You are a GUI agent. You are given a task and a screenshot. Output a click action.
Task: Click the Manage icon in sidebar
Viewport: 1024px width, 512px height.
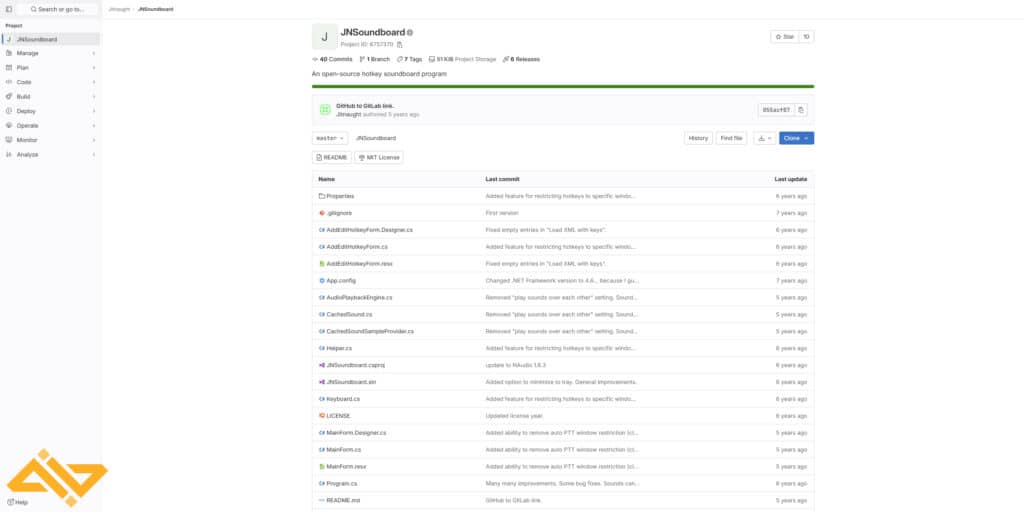pos(9,54)
